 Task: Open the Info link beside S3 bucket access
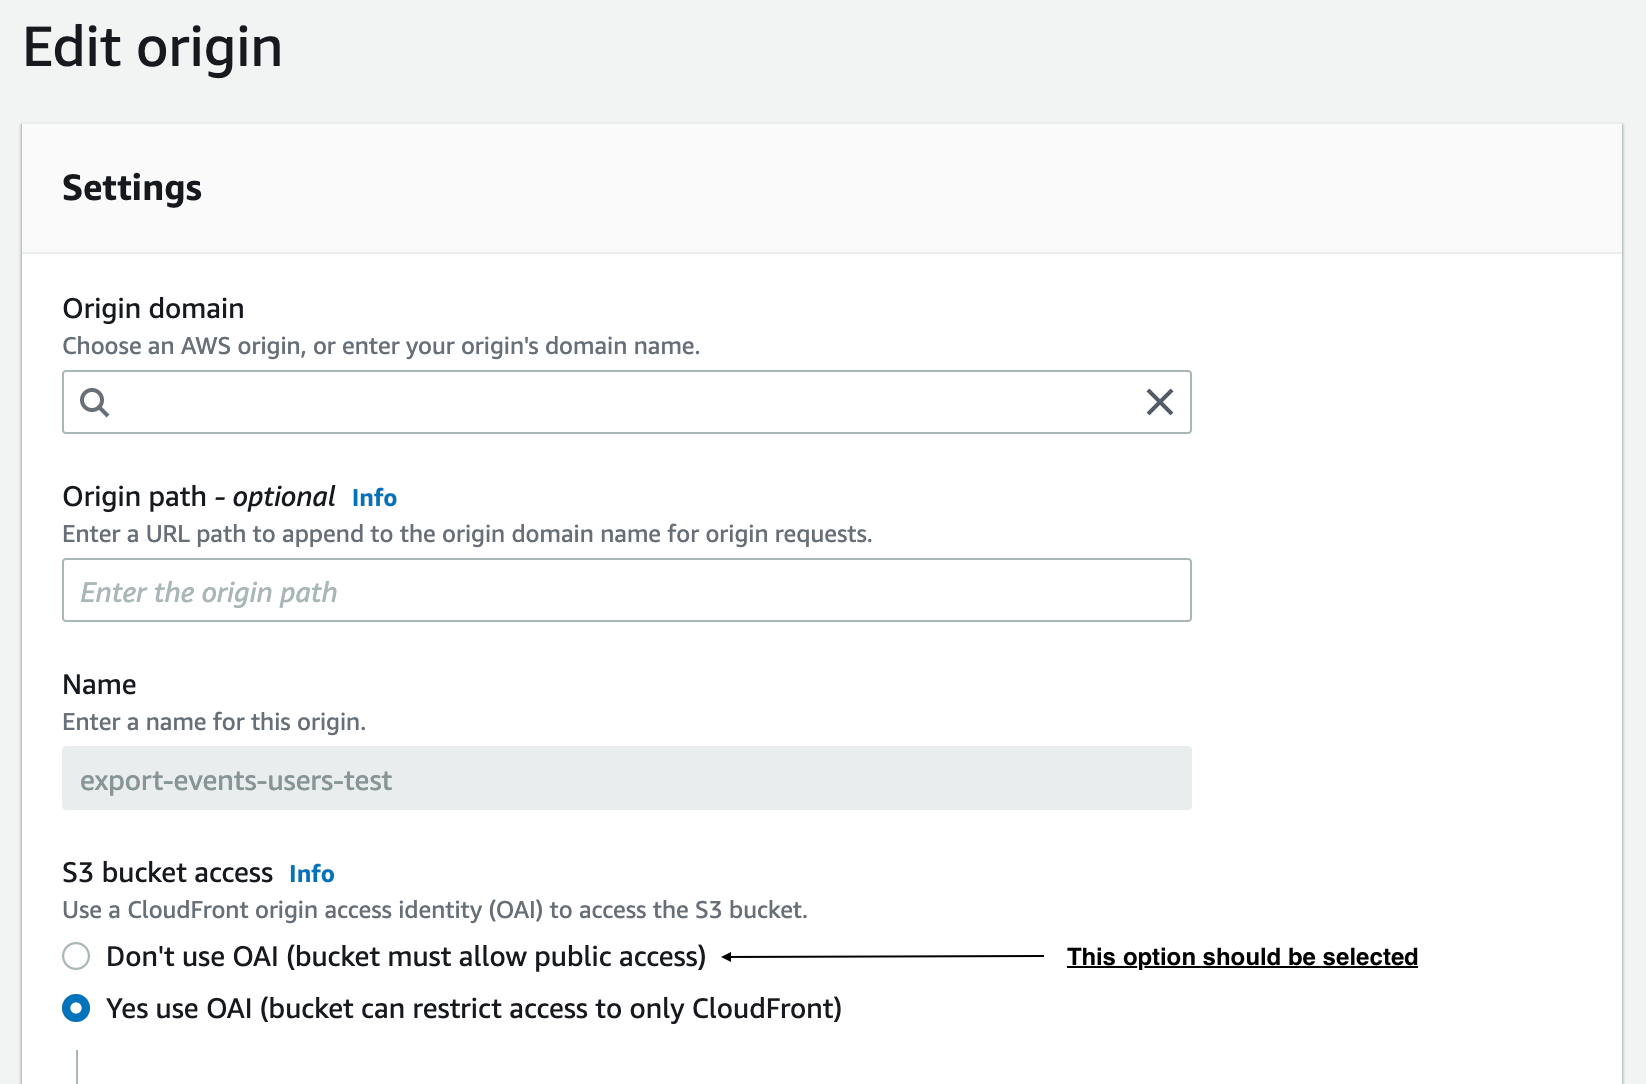click(311, 873)
